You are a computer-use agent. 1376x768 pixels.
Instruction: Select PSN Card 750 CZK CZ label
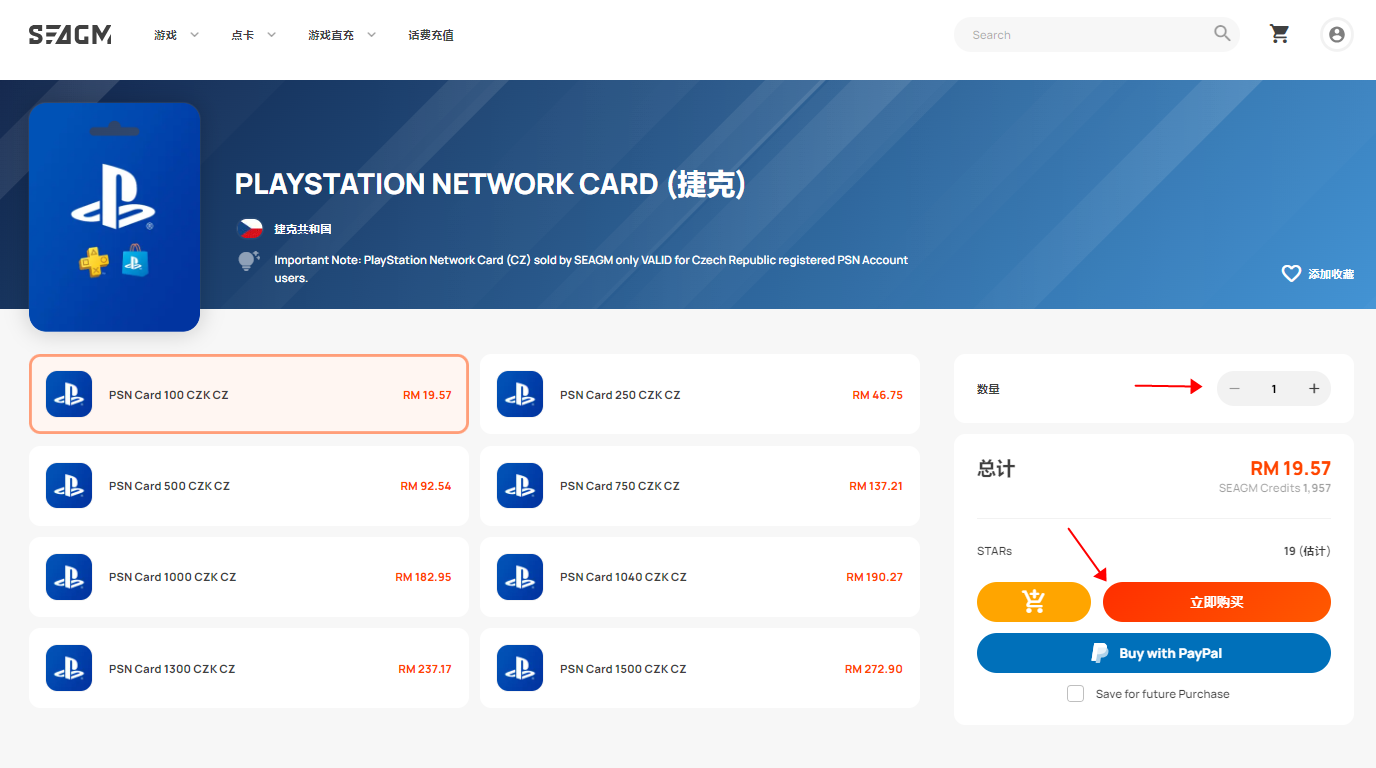coord(620,486)
